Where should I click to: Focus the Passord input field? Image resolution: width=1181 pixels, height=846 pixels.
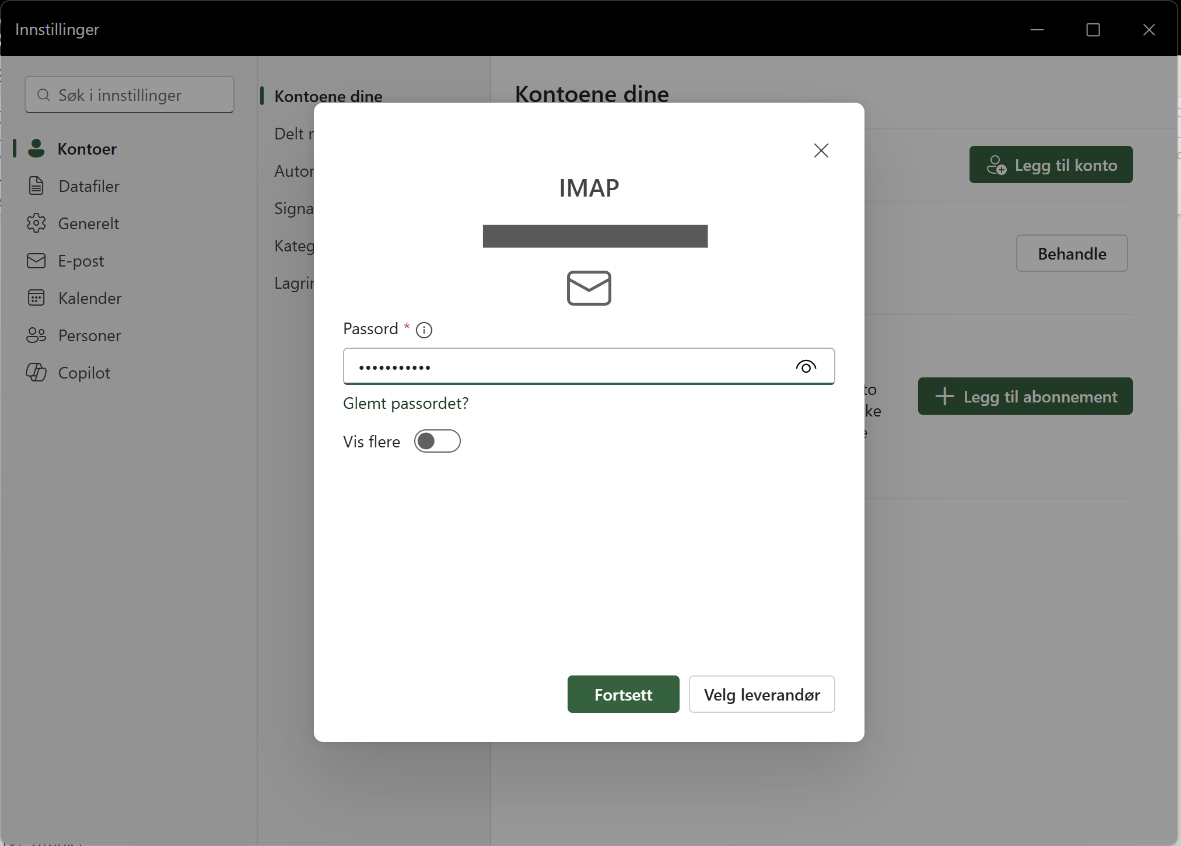coord(588,367)
